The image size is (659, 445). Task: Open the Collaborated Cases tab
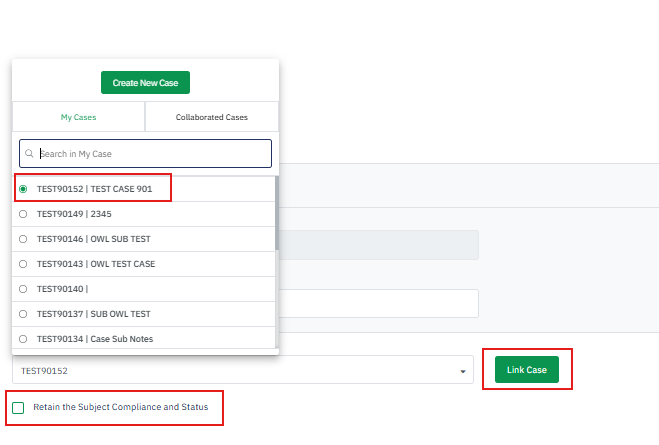coord(211,117)
